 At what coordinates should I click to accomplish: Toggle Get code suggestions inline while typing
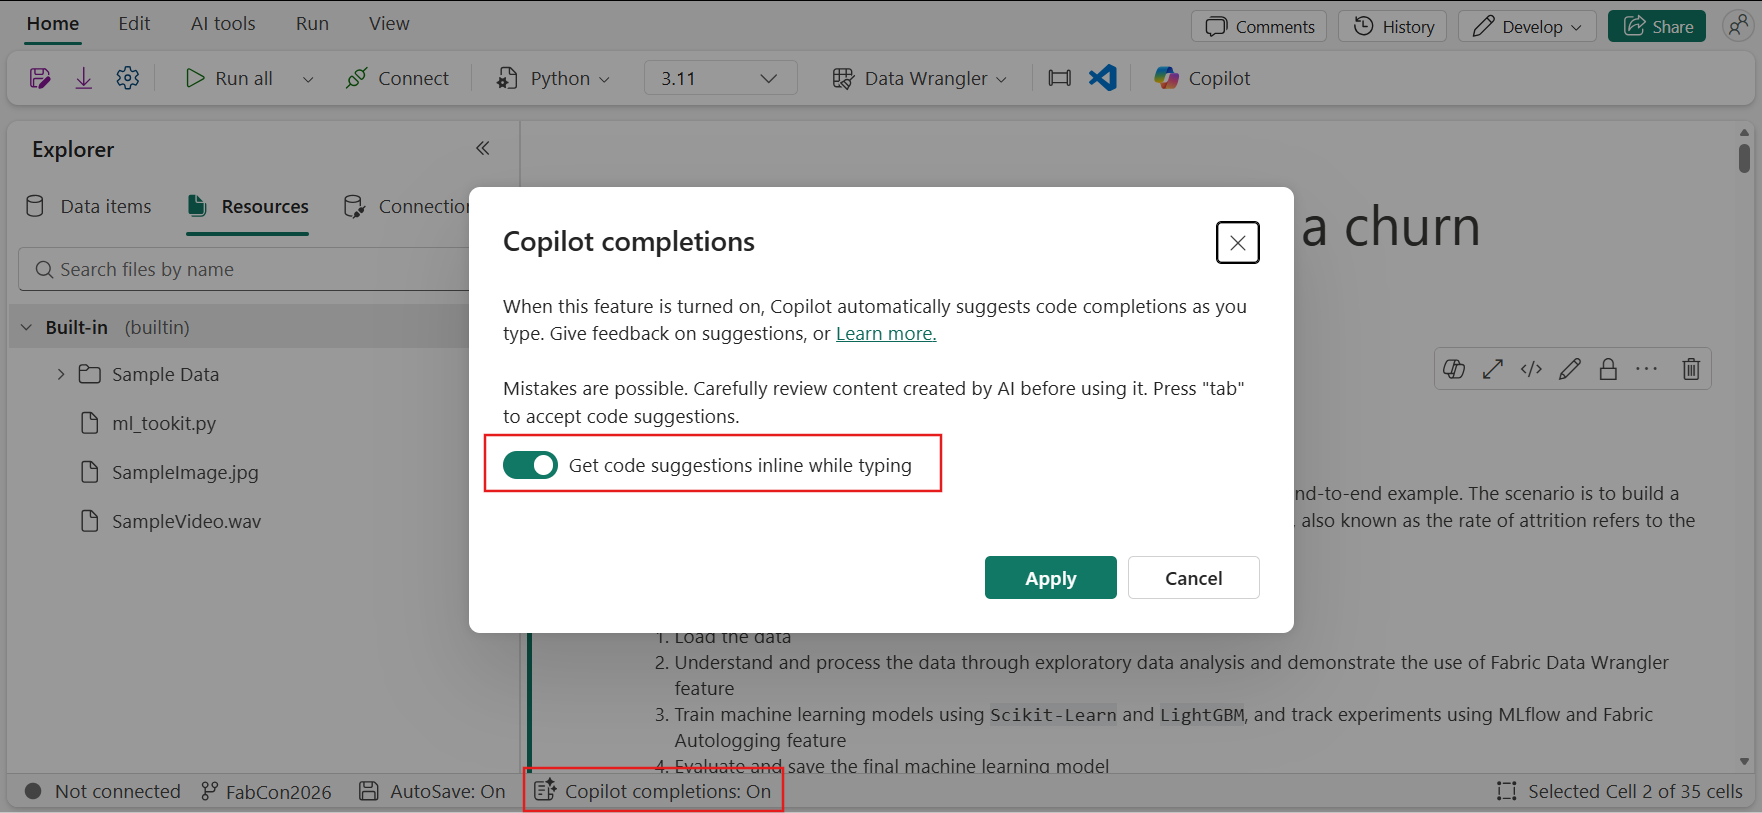click(530, 465)
